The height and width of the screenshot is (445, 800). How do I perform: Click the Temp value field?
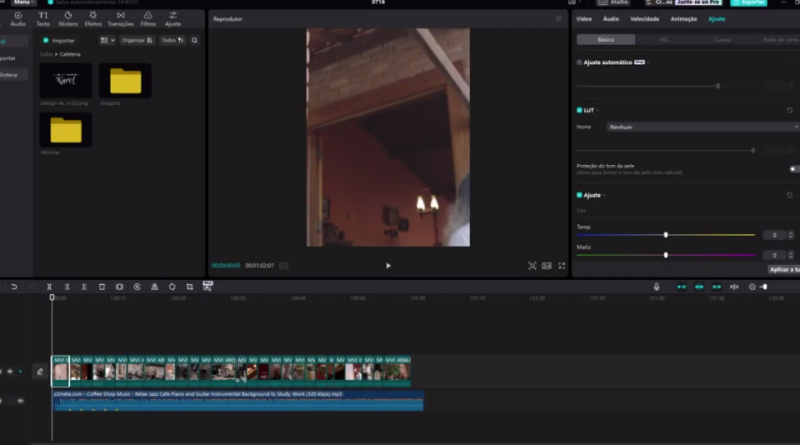click(x=774, y=235)
